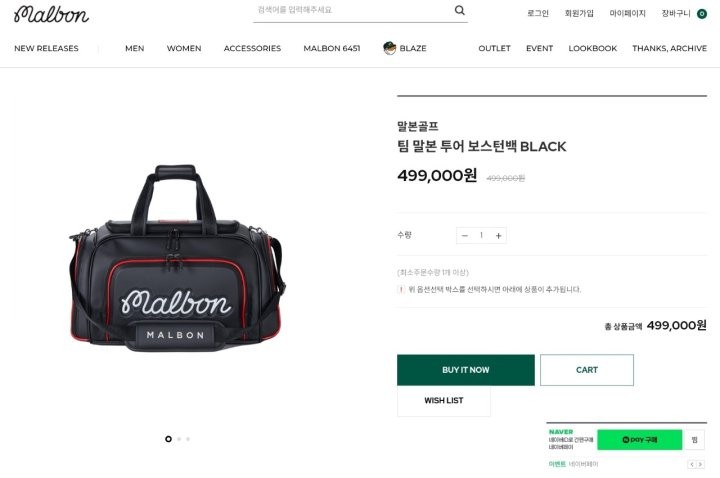
Task: Click the Boston bag product image
Action: (x=177, y=259)
